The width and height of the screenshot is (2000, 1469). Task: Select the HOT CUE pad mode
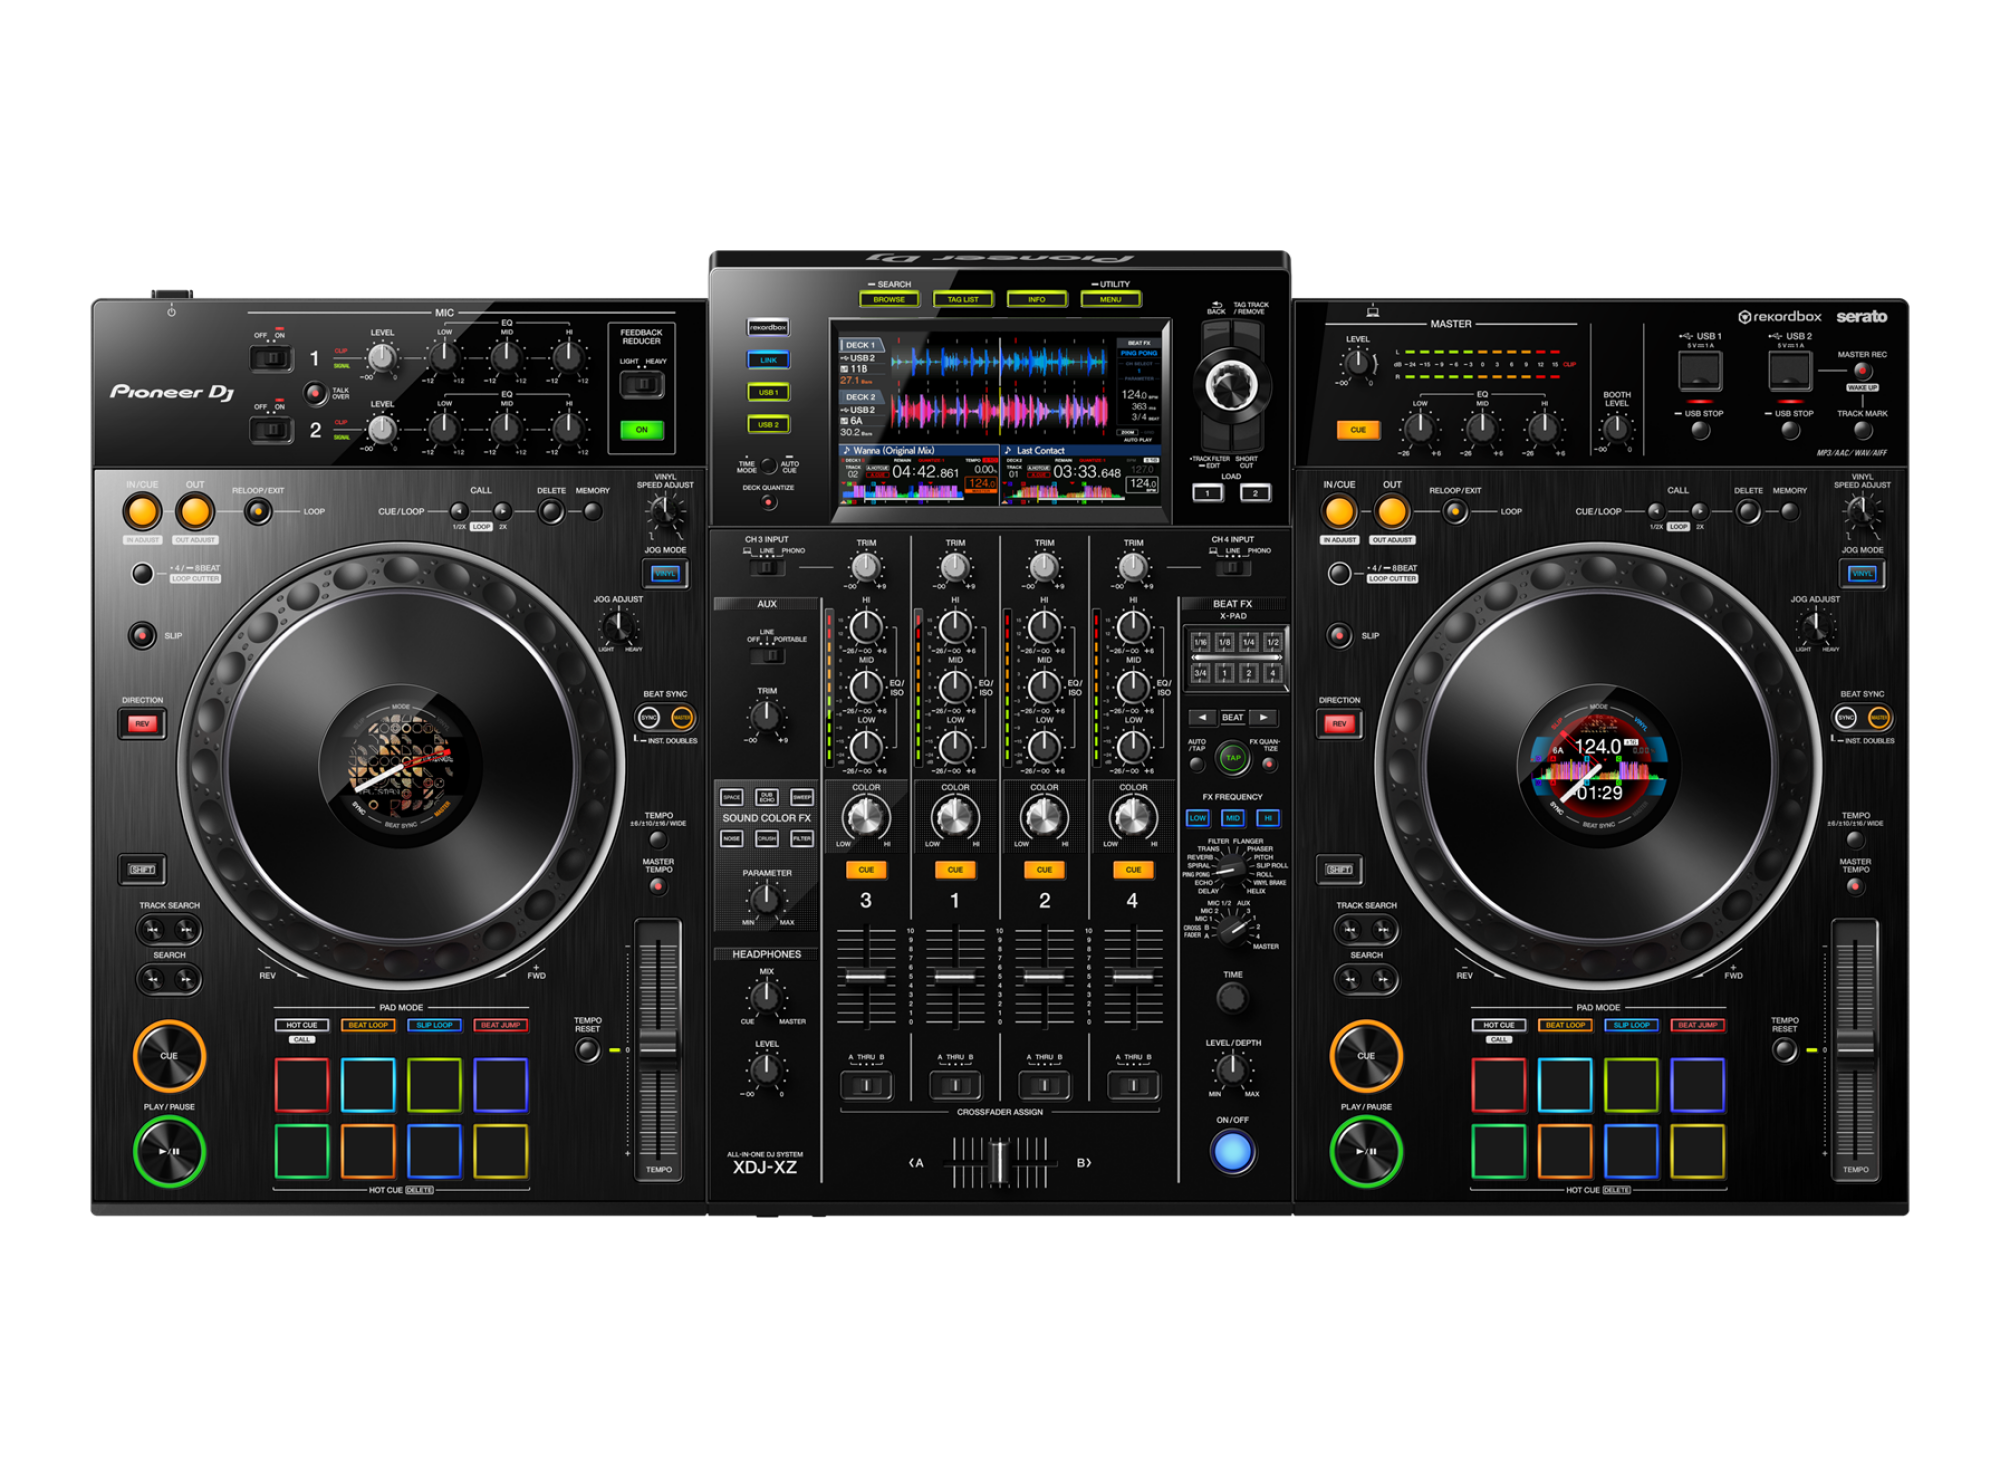point(300,1025)
